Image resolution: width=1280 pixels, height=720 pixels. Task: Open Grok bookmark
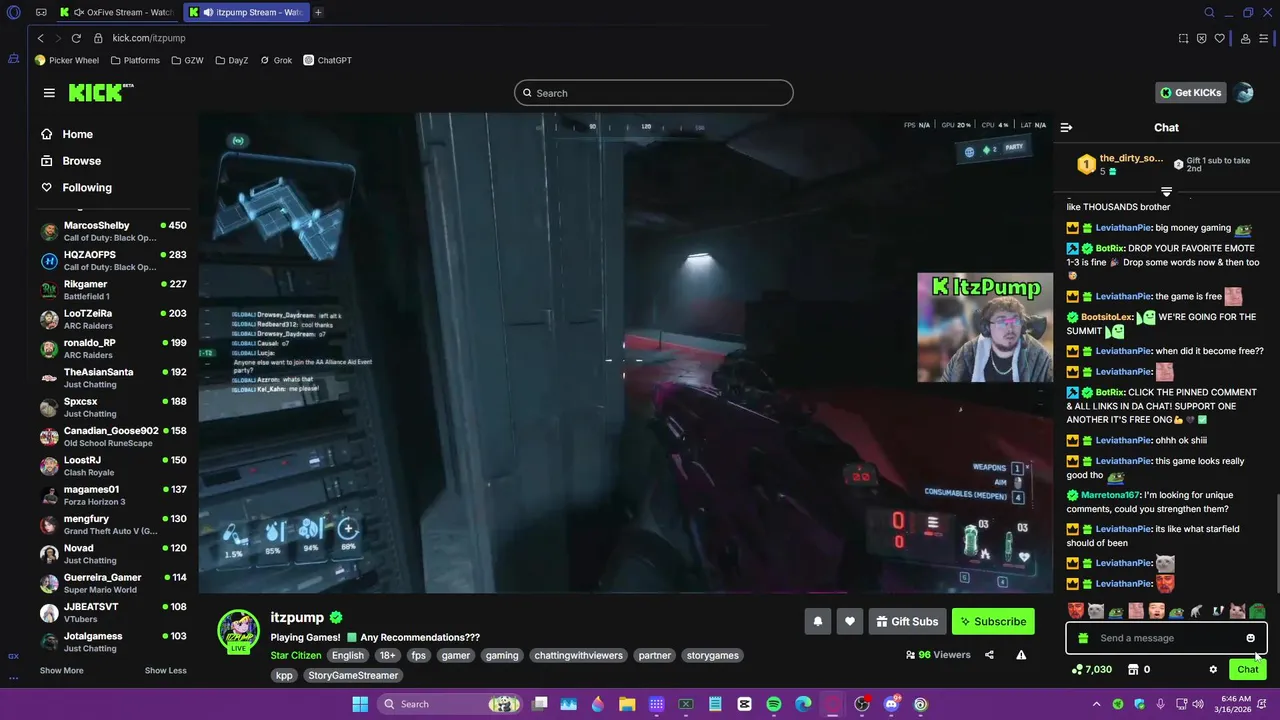(x=276, y=60)
